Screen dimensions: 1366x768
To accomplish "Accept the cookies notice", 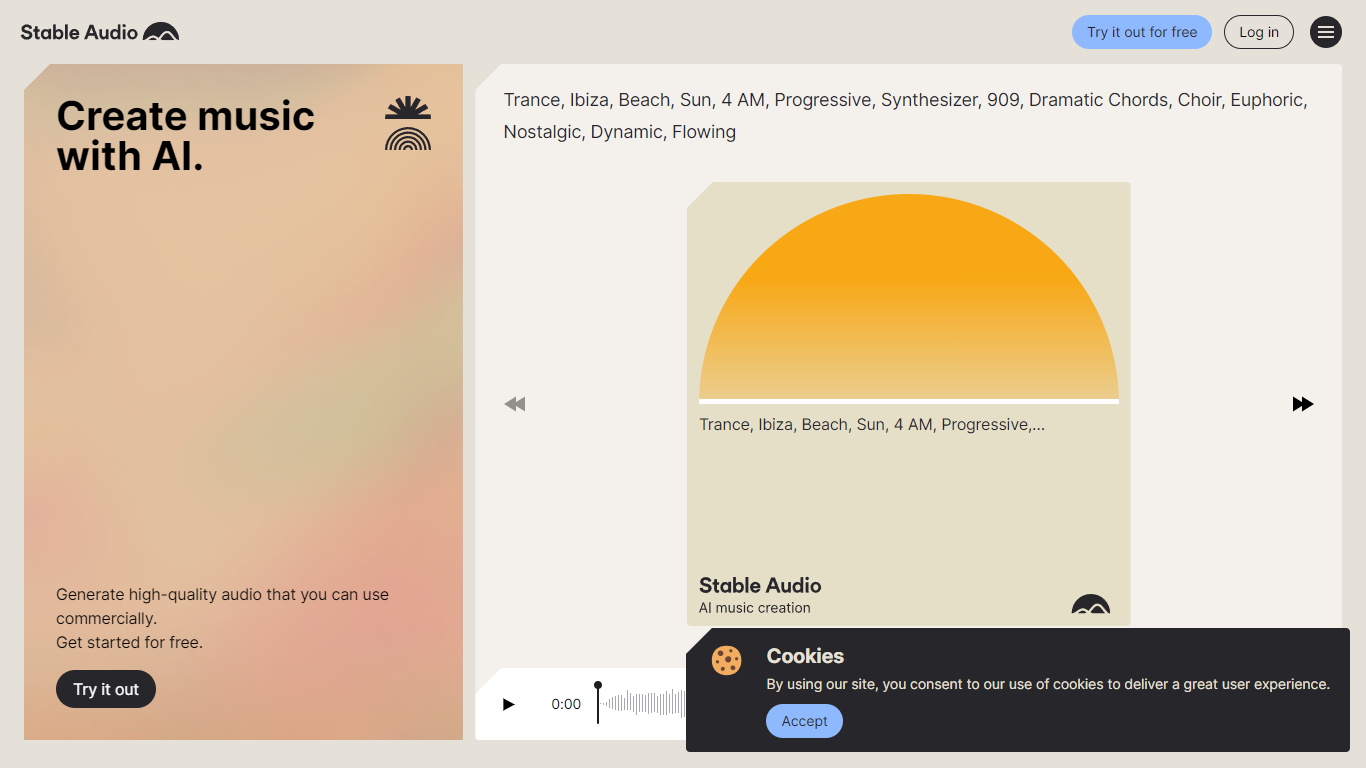I will tap(804, 721).
